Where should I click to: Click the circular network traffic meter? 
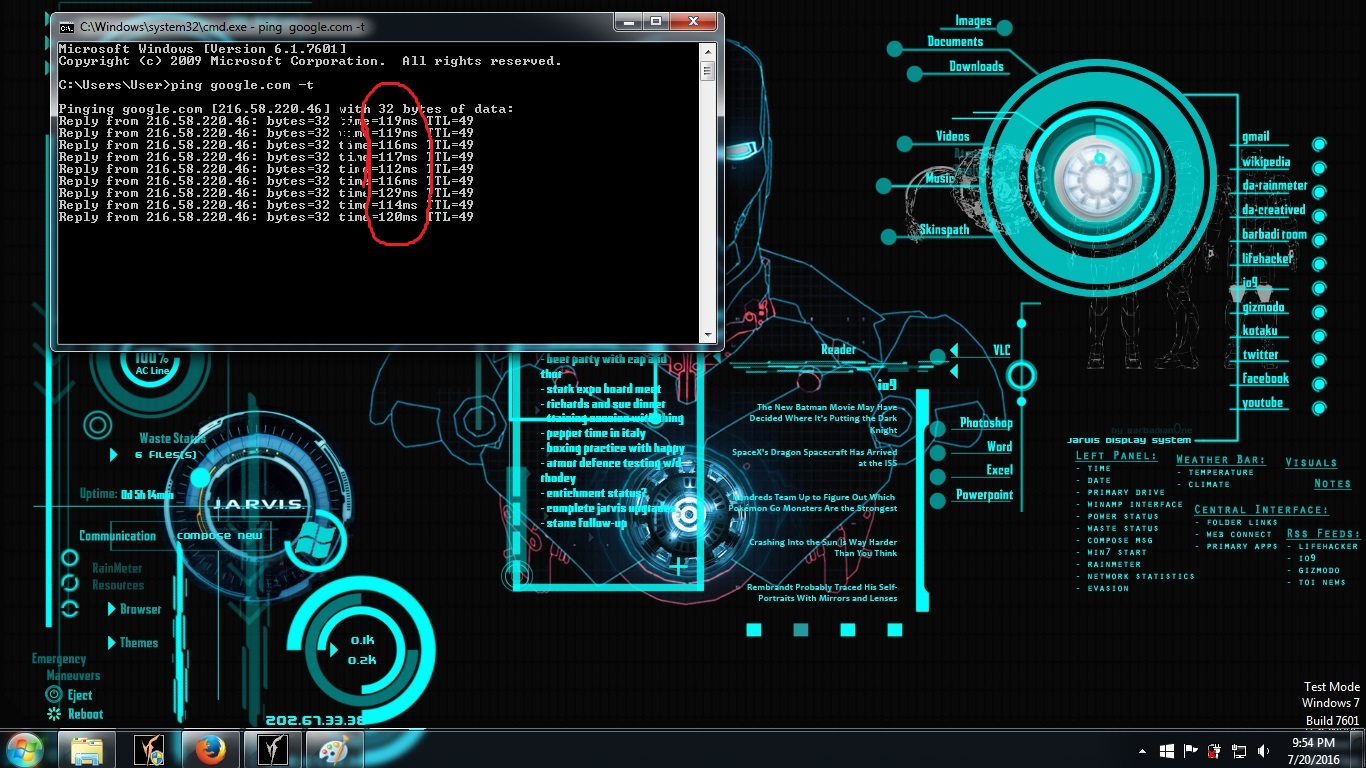(x=361, y=649)
